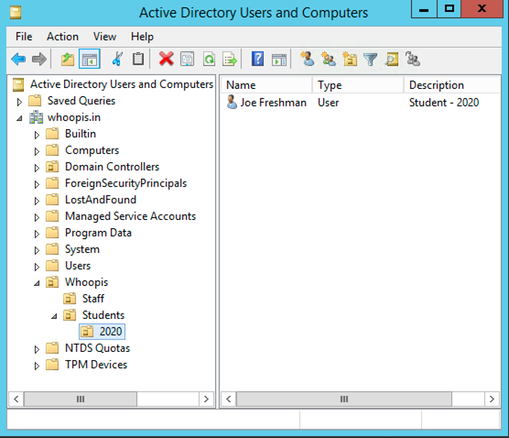The width and height of the screenshot is (509, 438).
Task: Collapse the Whoopis OU arrow
Action: pos(37,283)
